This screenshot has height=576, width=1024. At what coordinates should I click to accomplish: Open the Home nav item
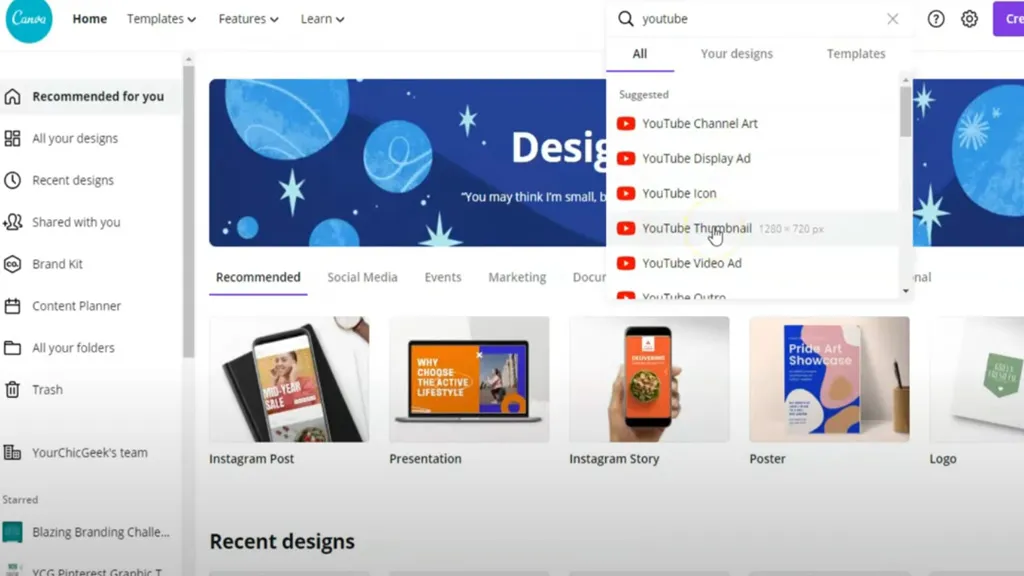click(89, 19)
